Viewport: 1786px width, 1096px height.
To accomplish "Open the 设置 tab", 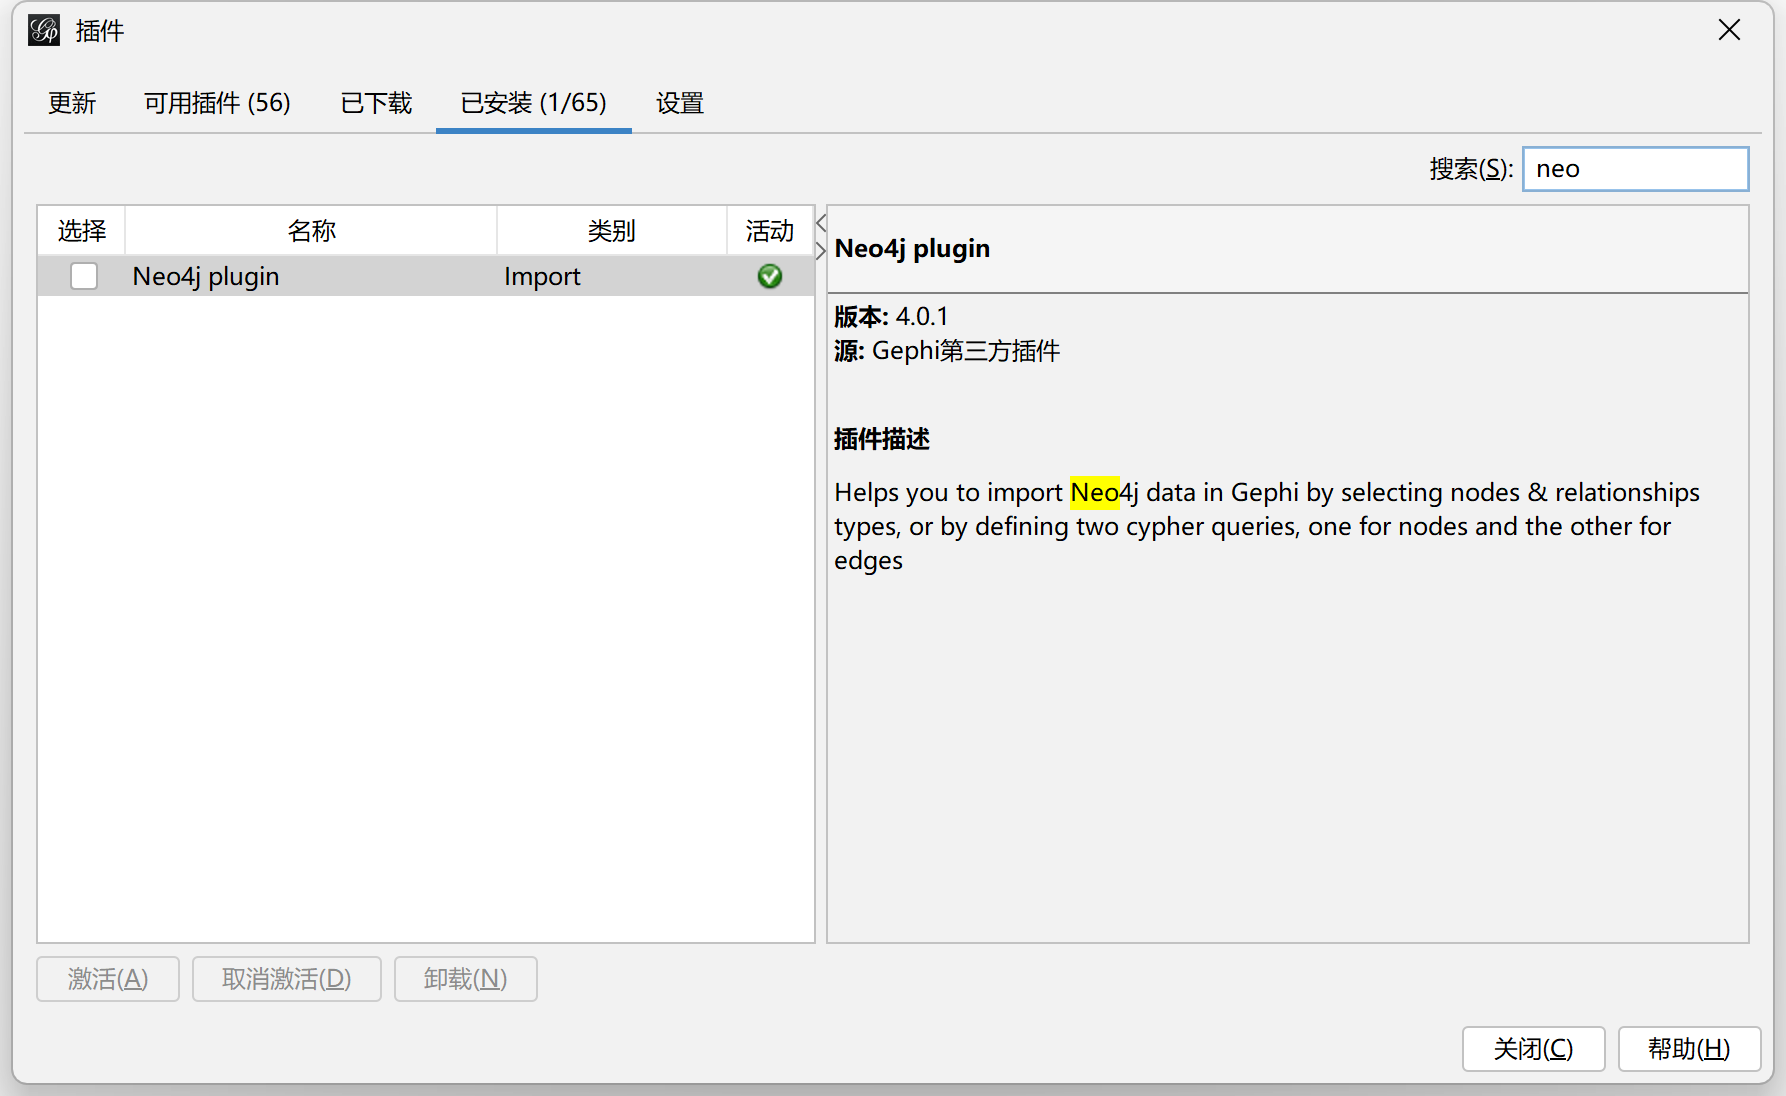I will click(680, 103).
